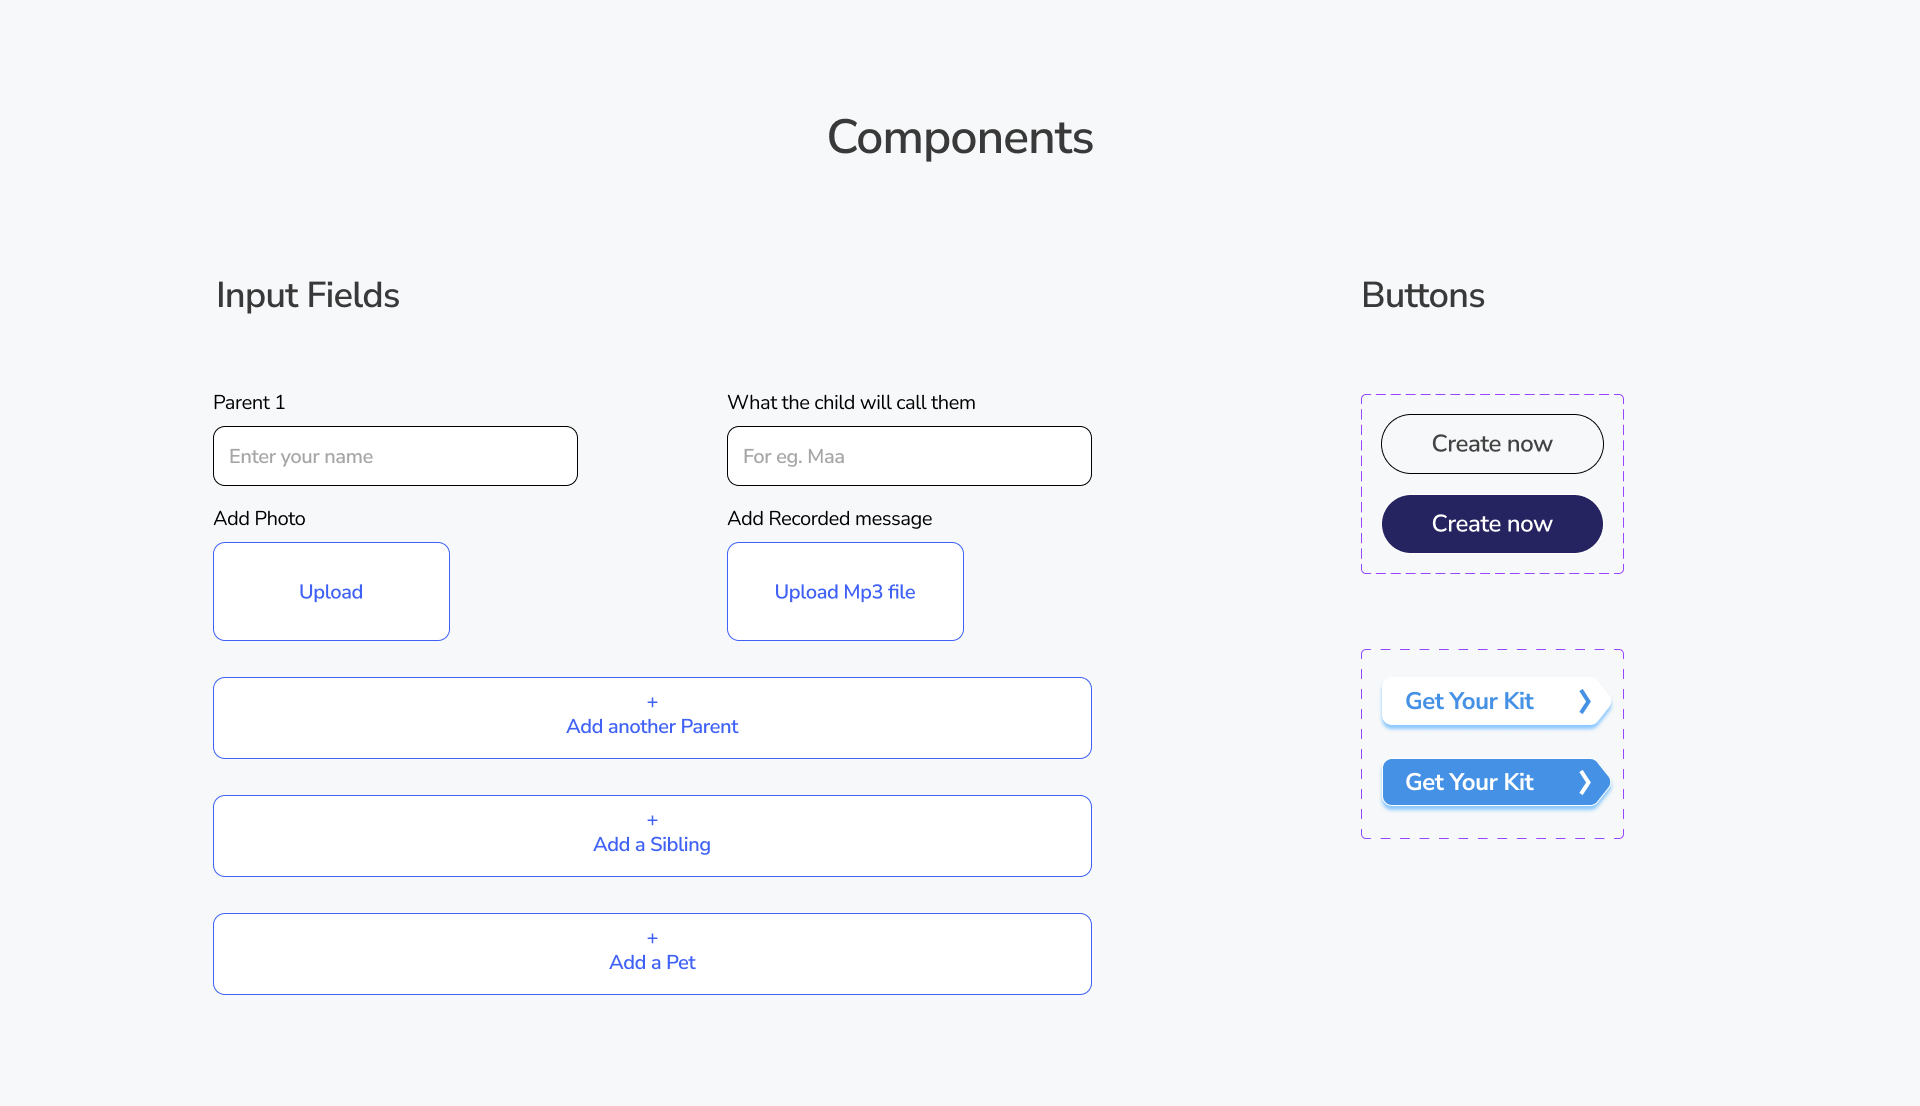This screenshot has width=1920, height=1106.
Task: Click the plus icon above Add a Sibling
Action: (x=652, y=821)
